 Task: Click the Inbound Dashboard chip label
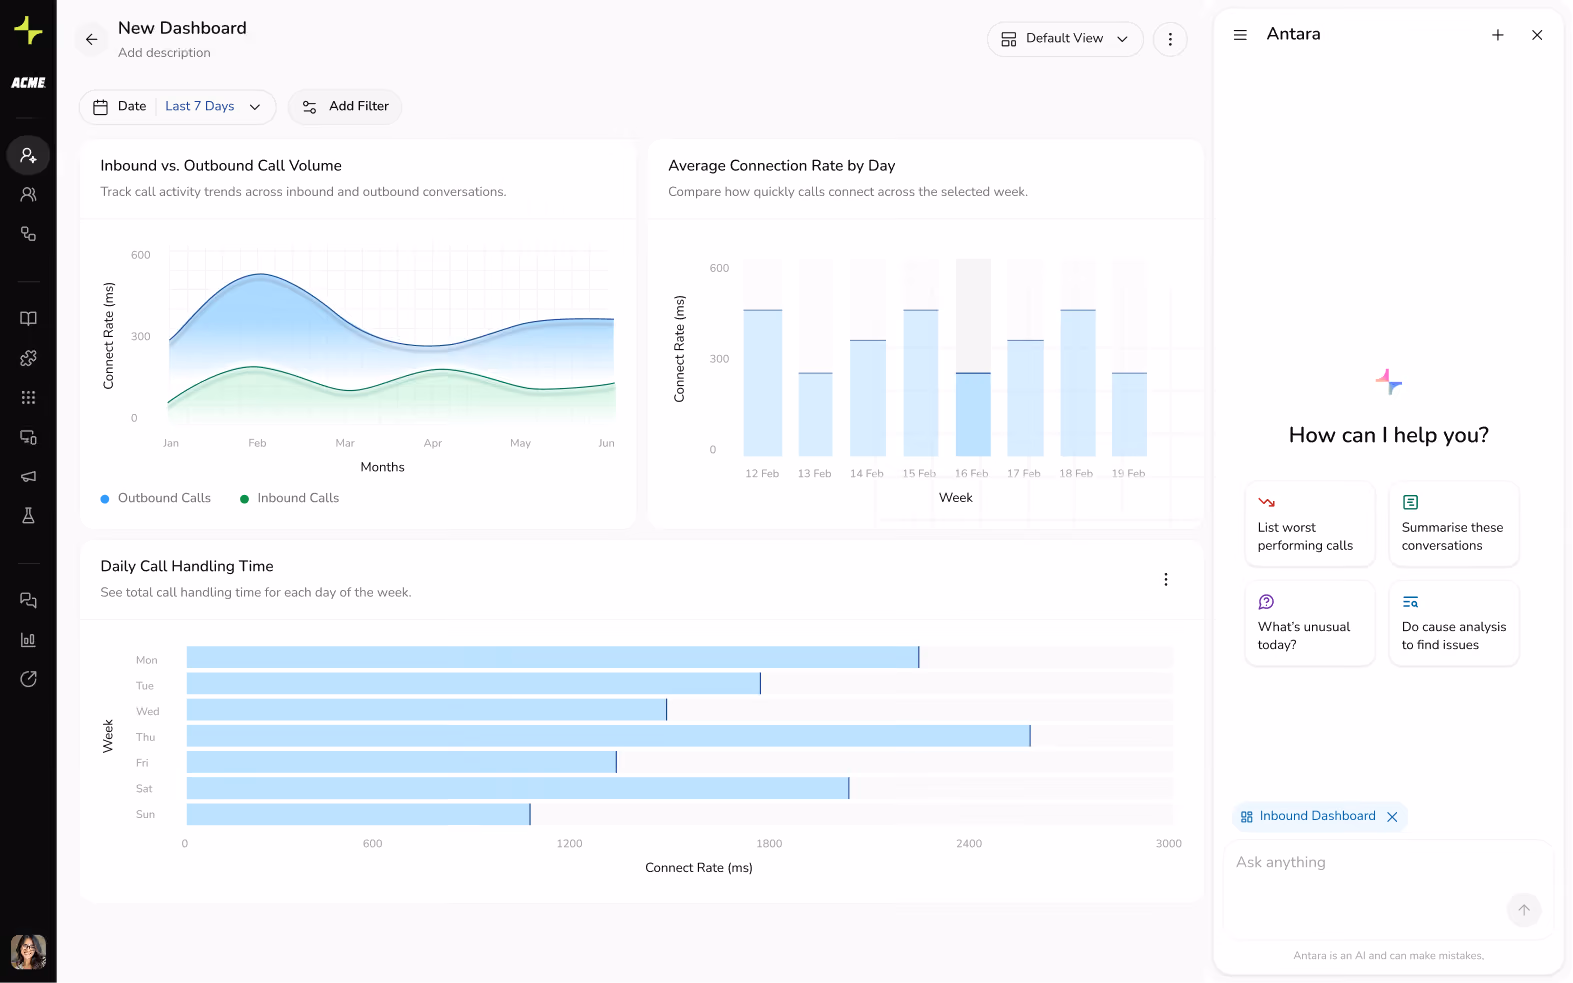coord(1317,816)
